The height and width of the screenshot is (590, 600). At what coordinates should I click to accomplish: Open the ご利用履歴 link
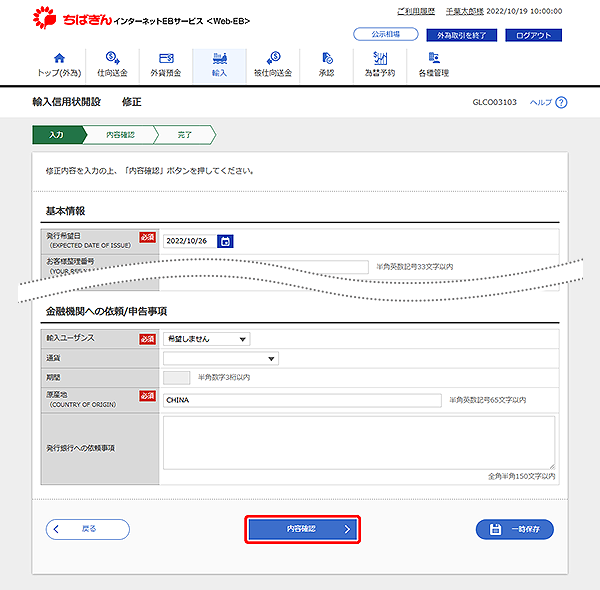pos(416,11)
